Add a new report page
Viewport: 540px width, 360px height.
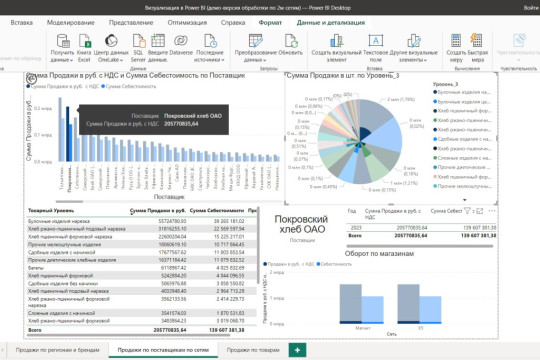coord(297,350)
